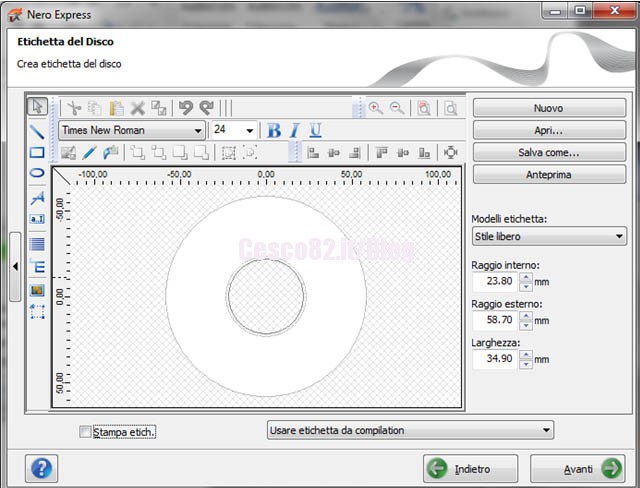Go back with the Indietro button

[x=470, y=469]
